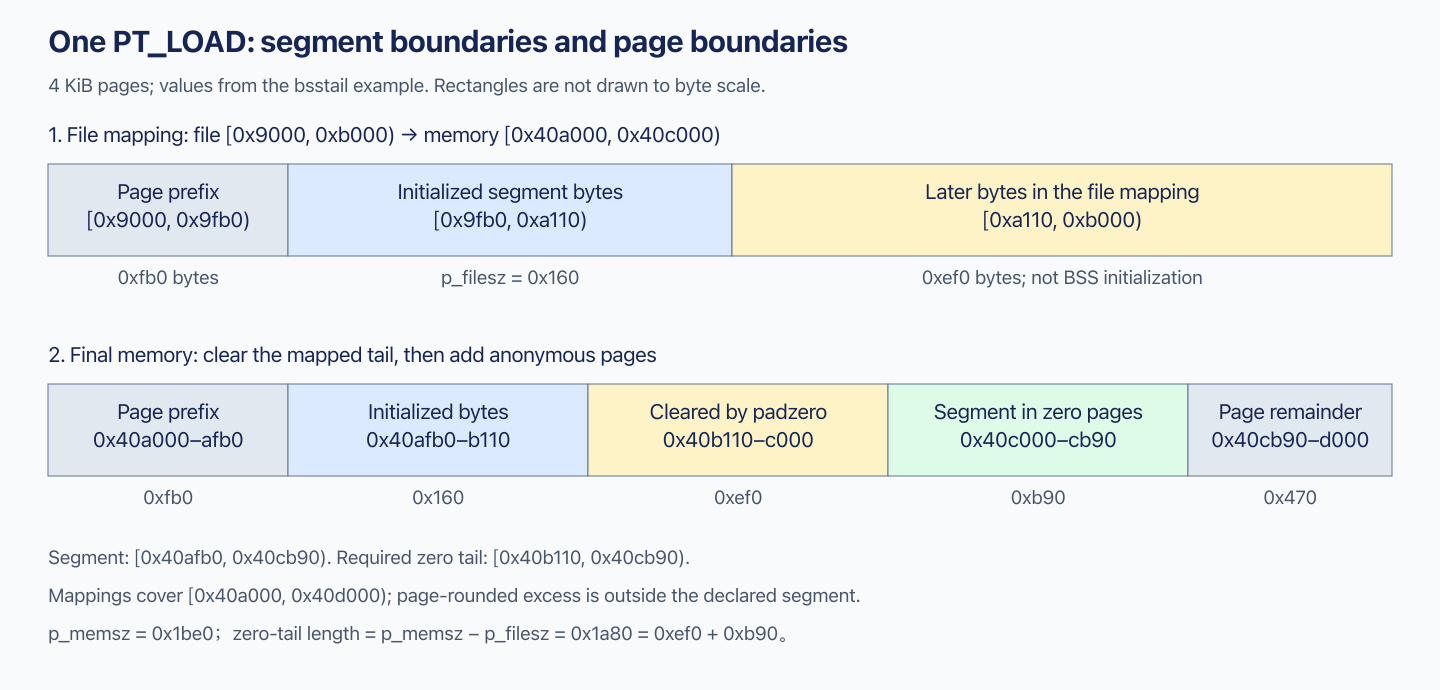Click the subtitle about 4 KiB pages

pyautogui.click(x=406, y=85)
